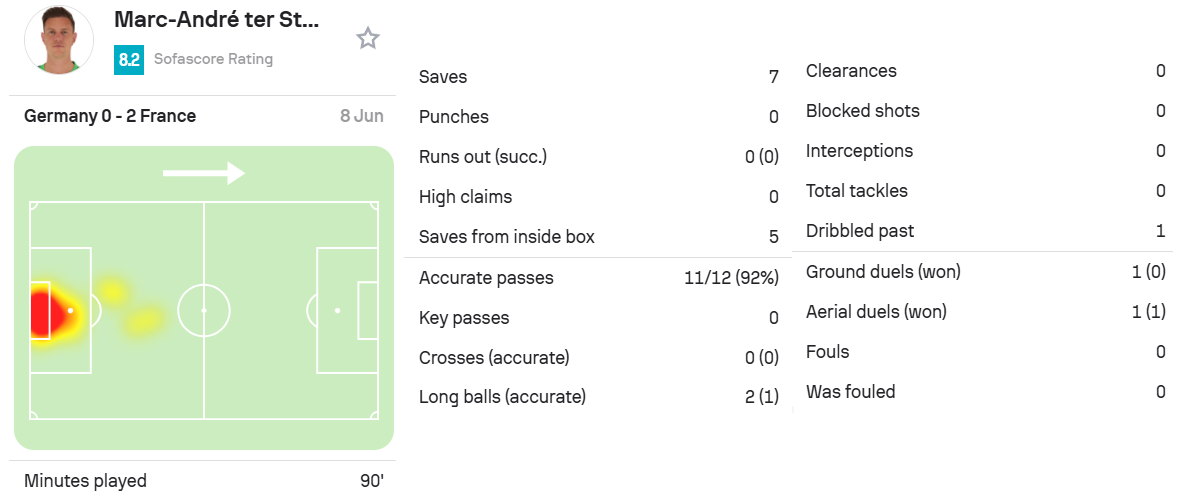The image size is (1184, 503).
Task: Click the red heatmap zone in goal
Action: click(42, 310)
